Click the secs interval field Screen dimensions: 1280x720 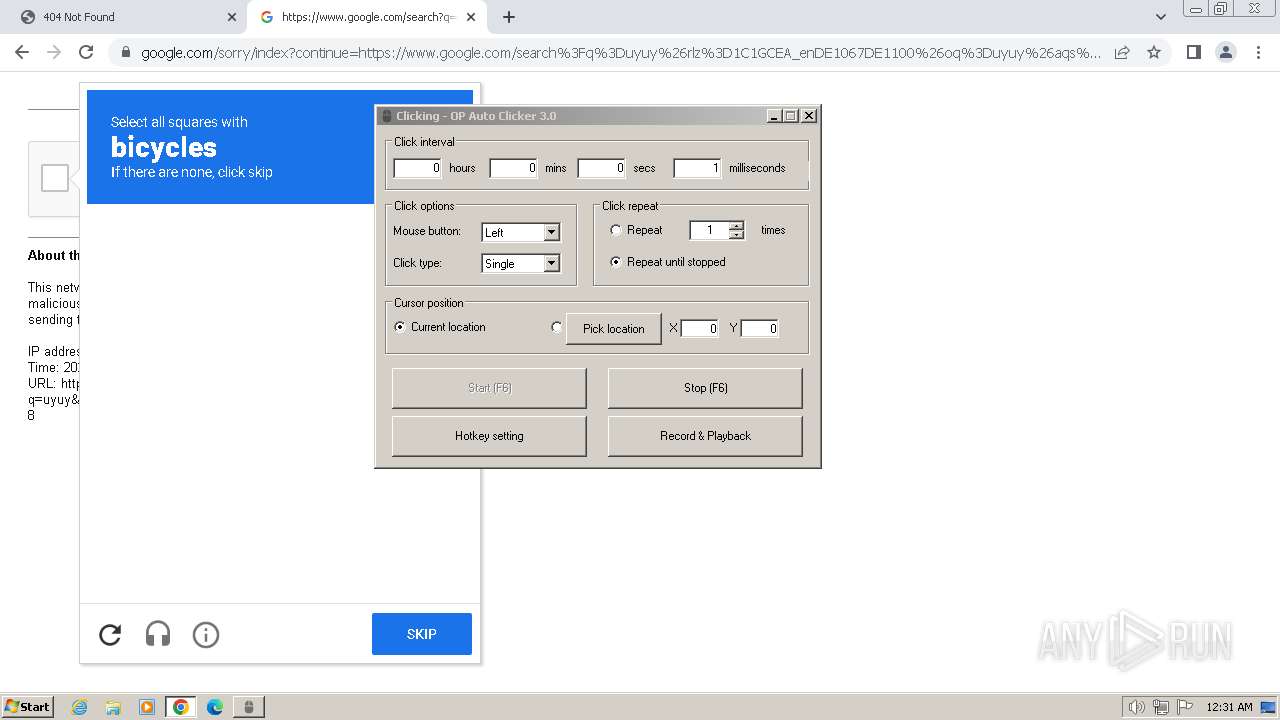coord(601,168)
